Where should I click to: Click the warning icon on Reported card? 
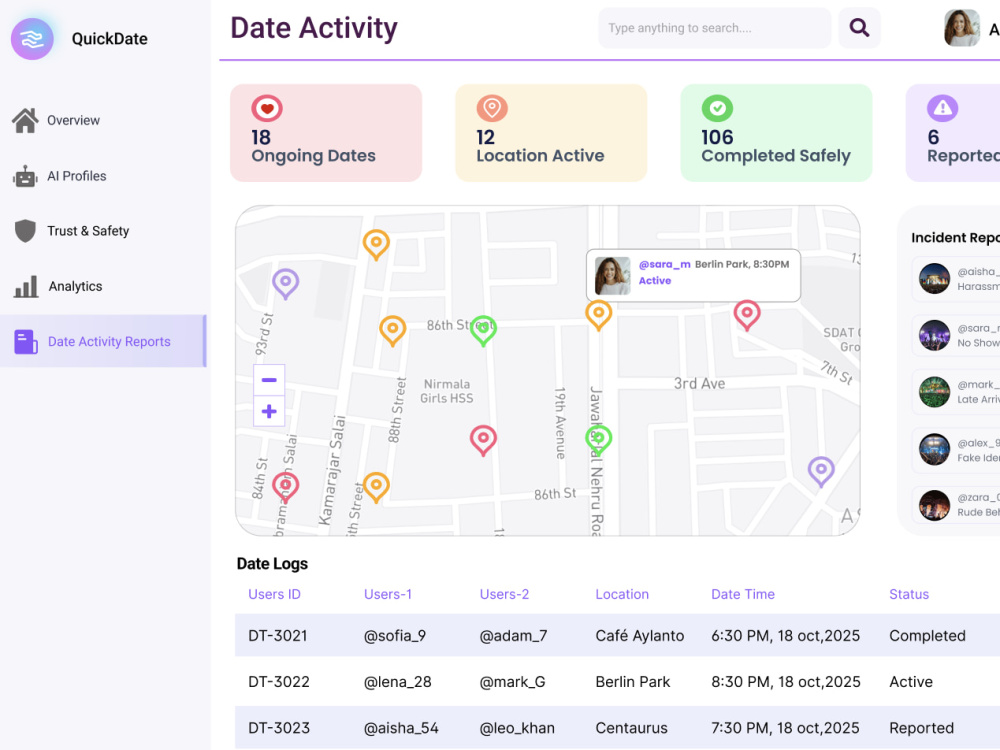pos(943,108)
